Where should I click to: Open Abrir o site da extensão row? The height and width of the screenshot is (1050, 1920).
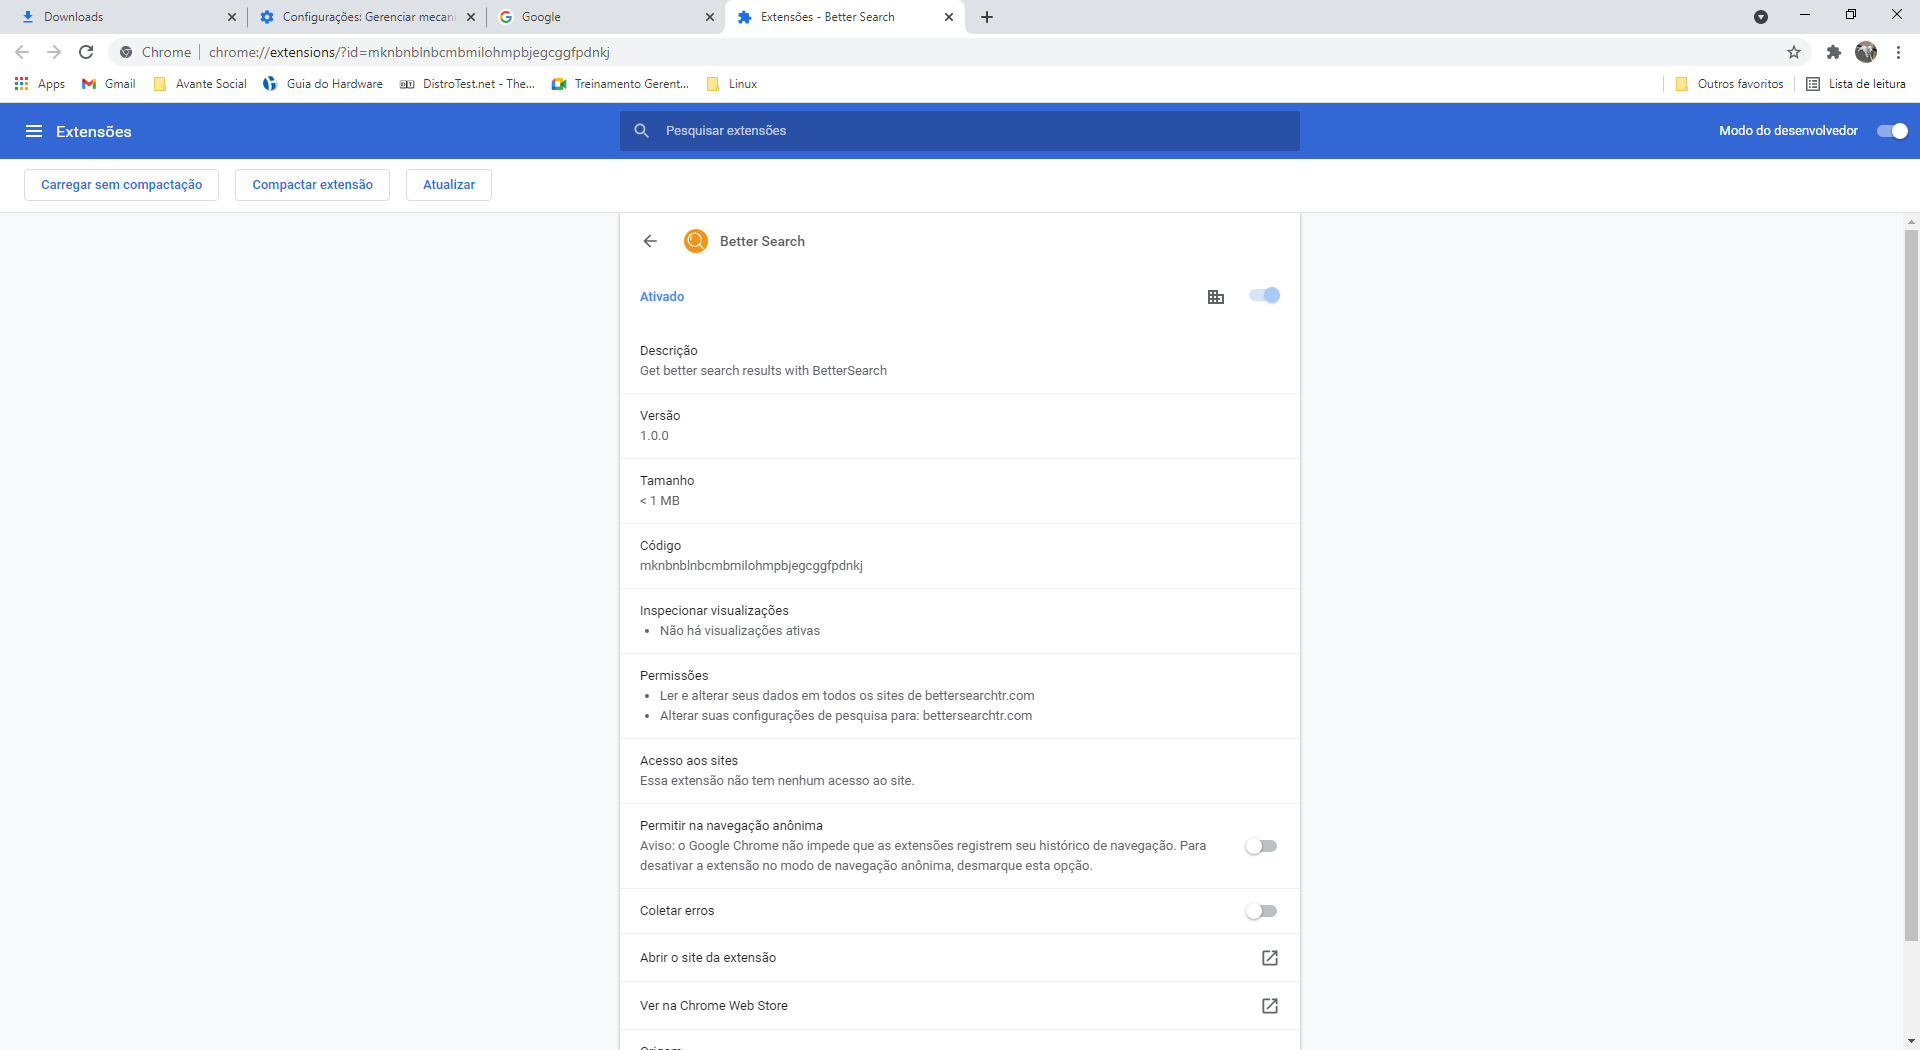[960, 958]
